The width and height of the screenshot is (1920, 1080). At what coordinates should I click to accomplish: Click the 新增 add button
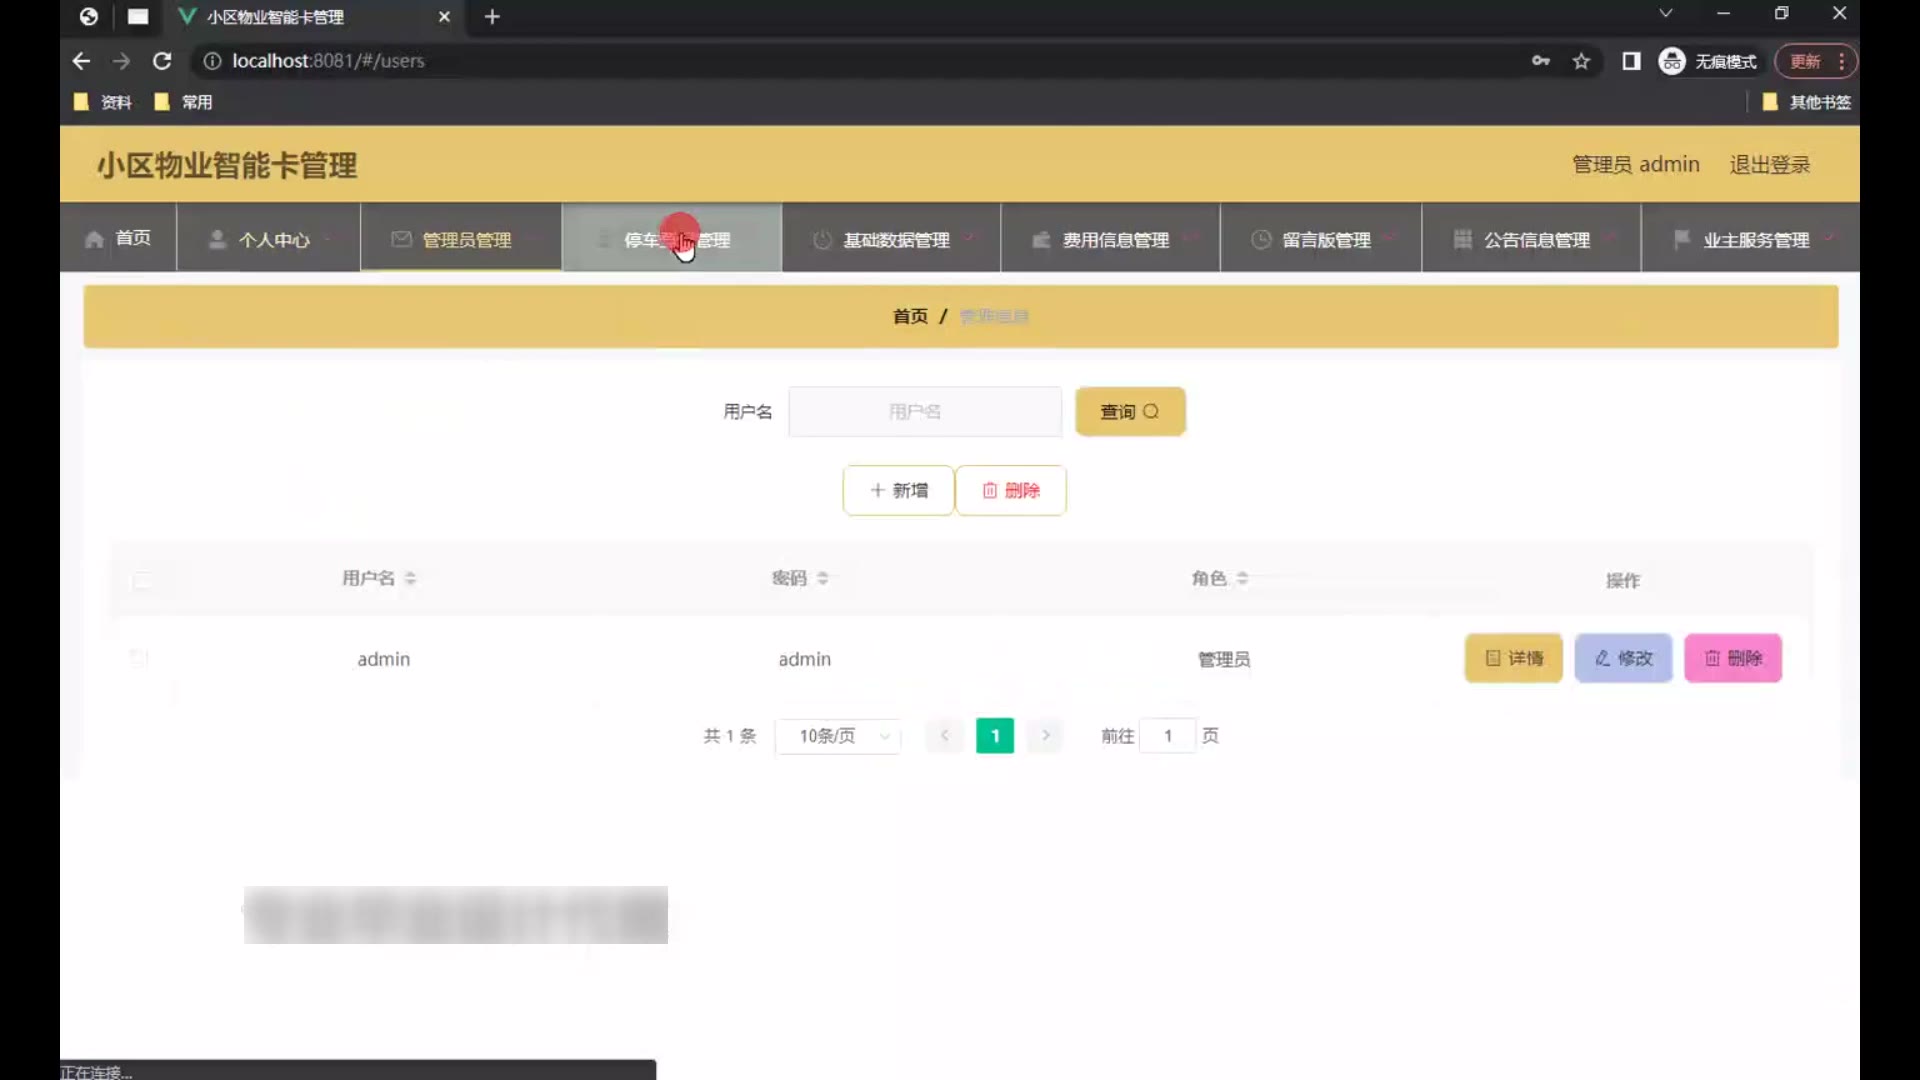tap(898, 490)
